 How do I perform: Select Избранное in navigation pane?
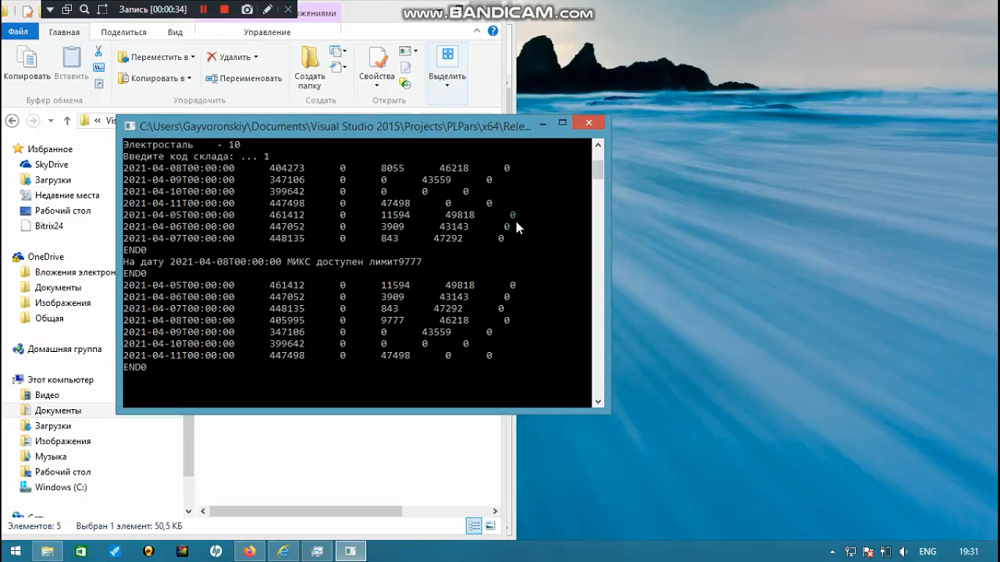click(50, 149)
